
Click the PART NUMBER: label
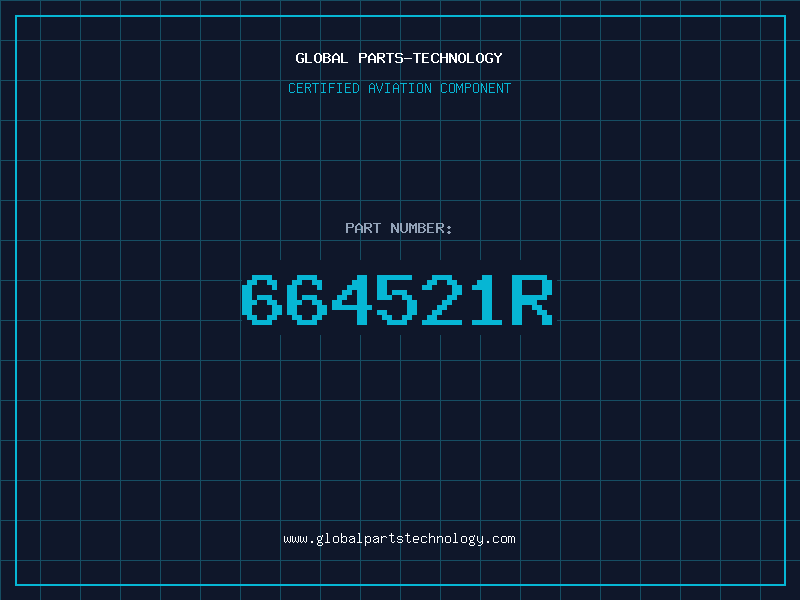pyautogui.click(x=399, y=228)
